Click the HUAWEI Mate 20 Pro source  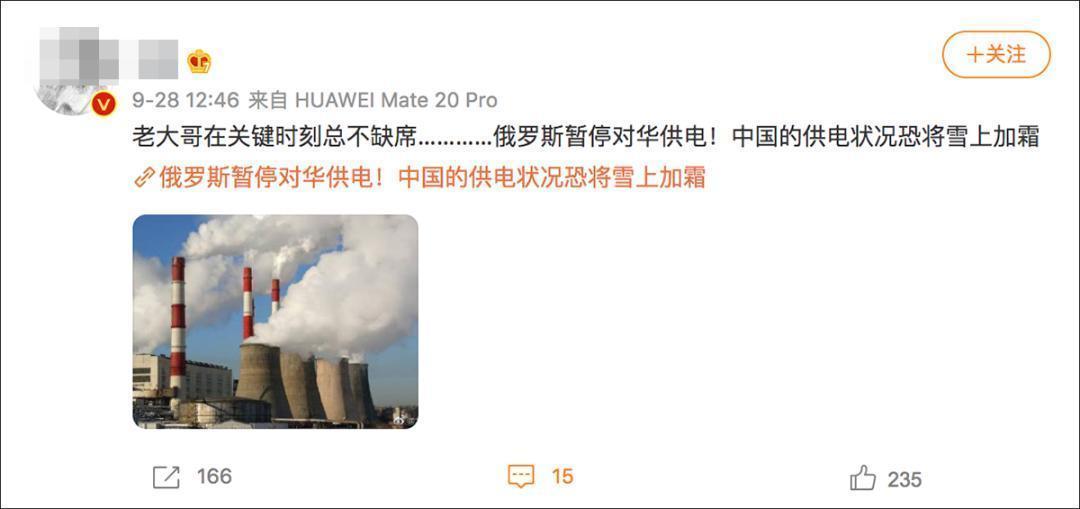click(x=396, y=101)
